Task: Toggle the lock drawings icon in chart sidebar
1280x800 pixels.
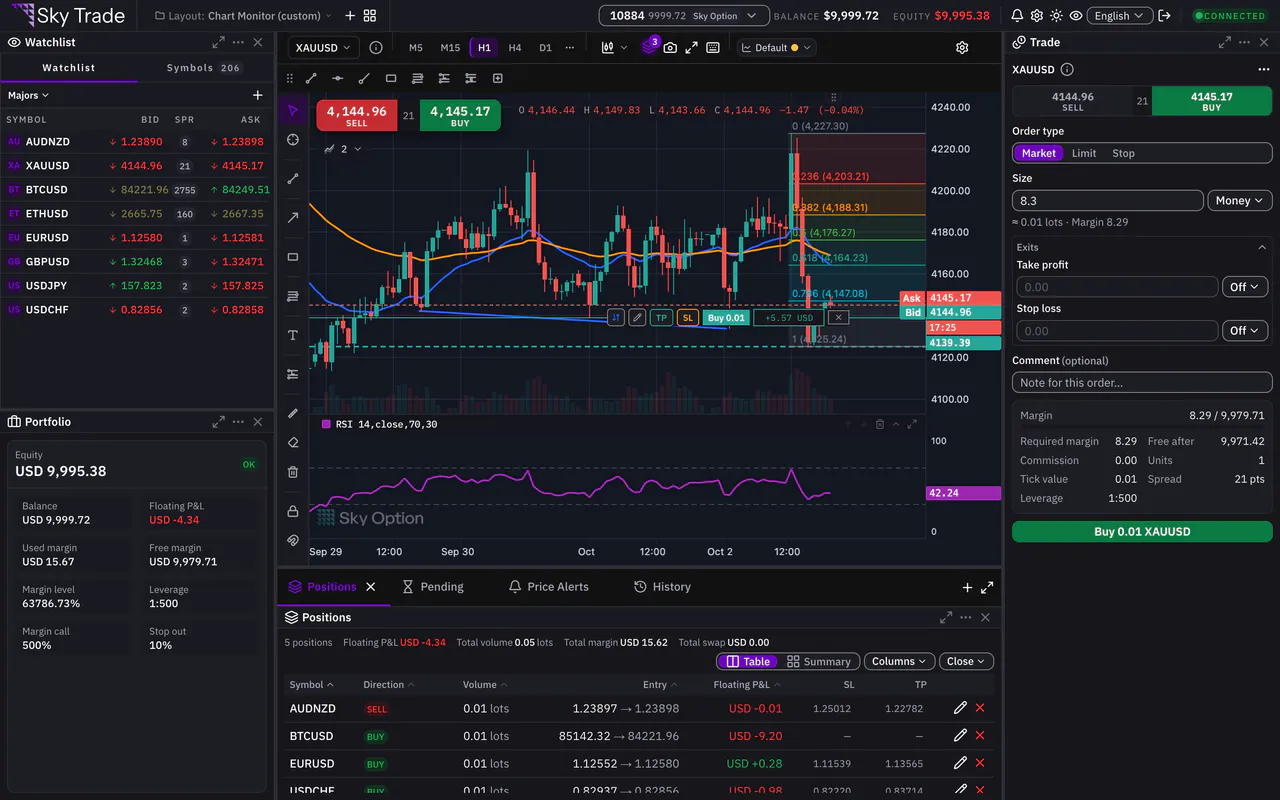Action: (x=293, y=511)
